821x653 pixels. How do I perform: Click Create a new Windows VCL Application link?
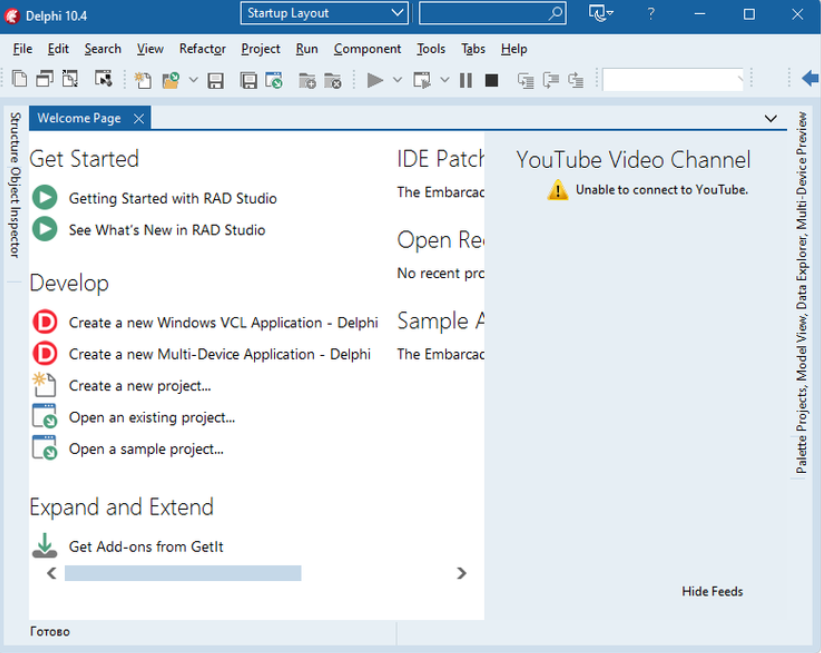coord(222,323)
